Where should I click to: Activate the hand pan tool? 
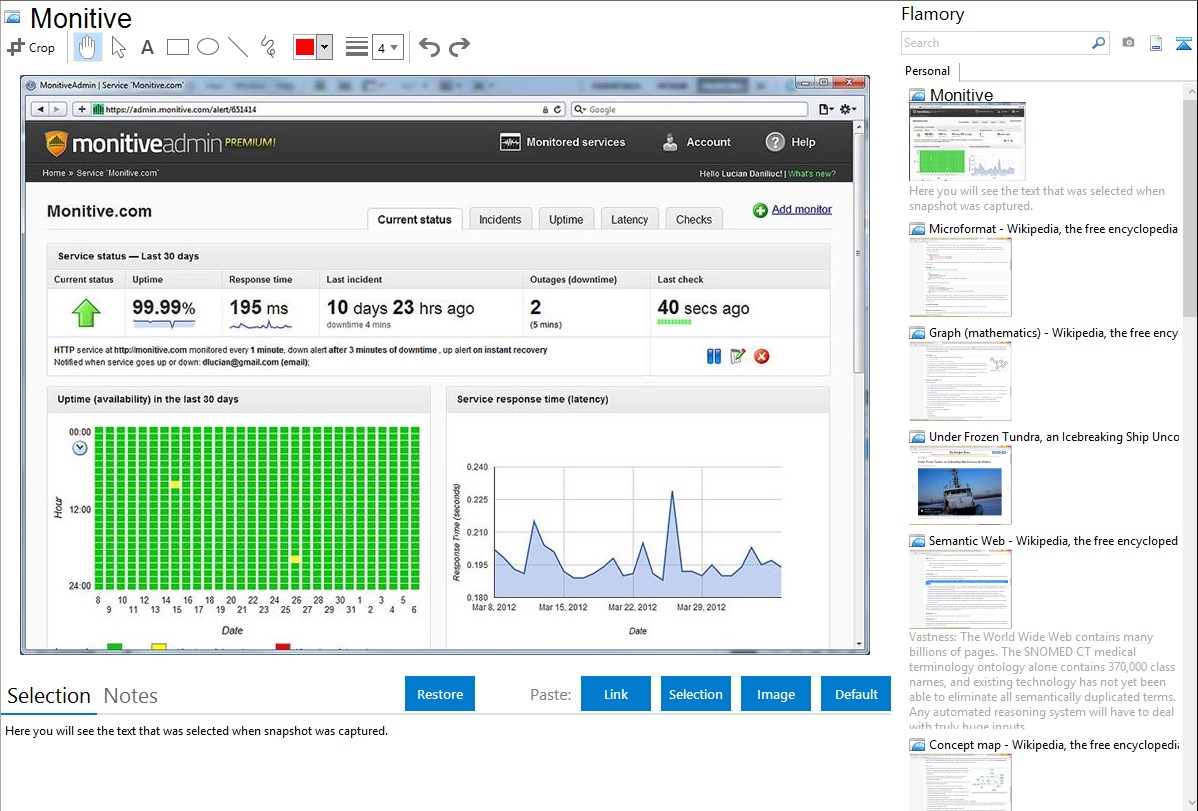(87, 47)
